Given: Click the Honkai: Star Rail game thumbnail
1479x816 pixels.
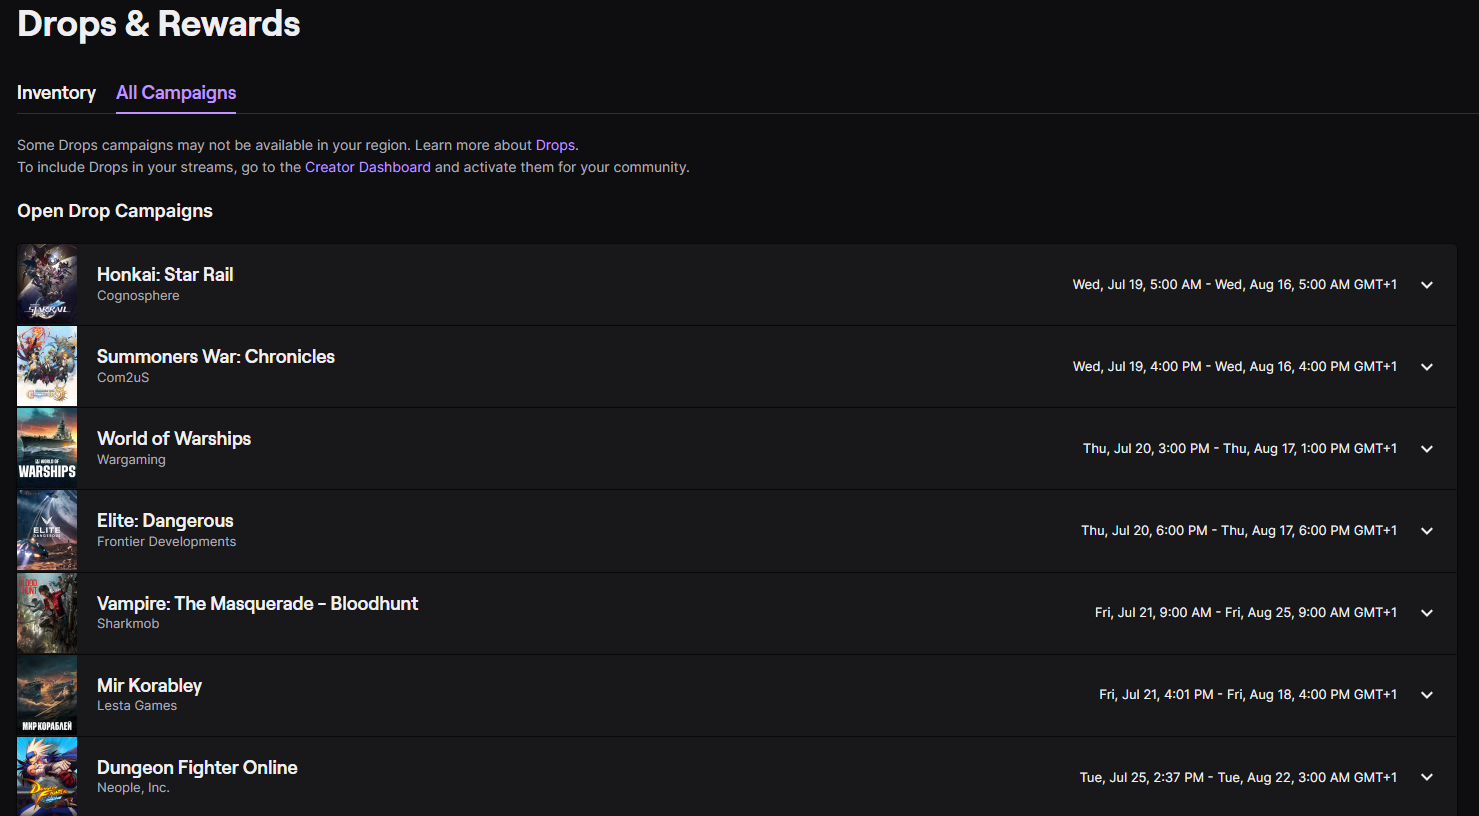Looking at the screenshot, I should 47,284.
